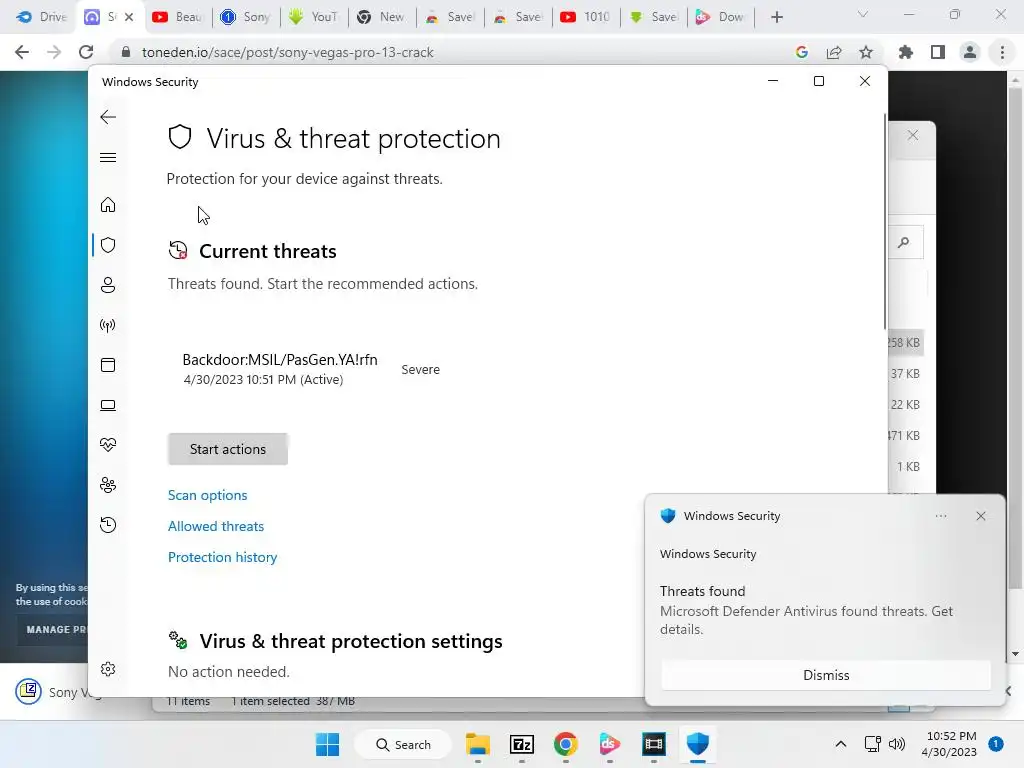Click the taskbar Search box

[x=402, y=744]
